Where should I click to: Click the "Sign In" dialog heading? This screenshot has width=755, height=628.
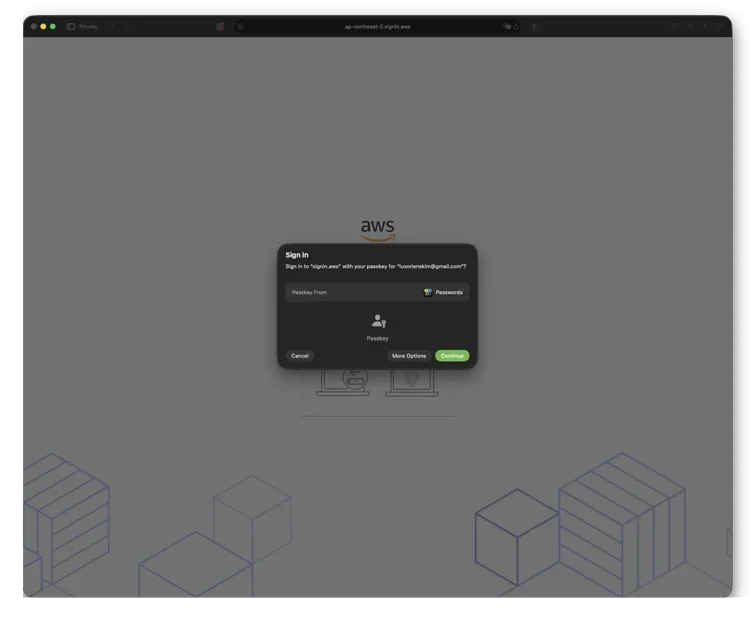point(297,255)
